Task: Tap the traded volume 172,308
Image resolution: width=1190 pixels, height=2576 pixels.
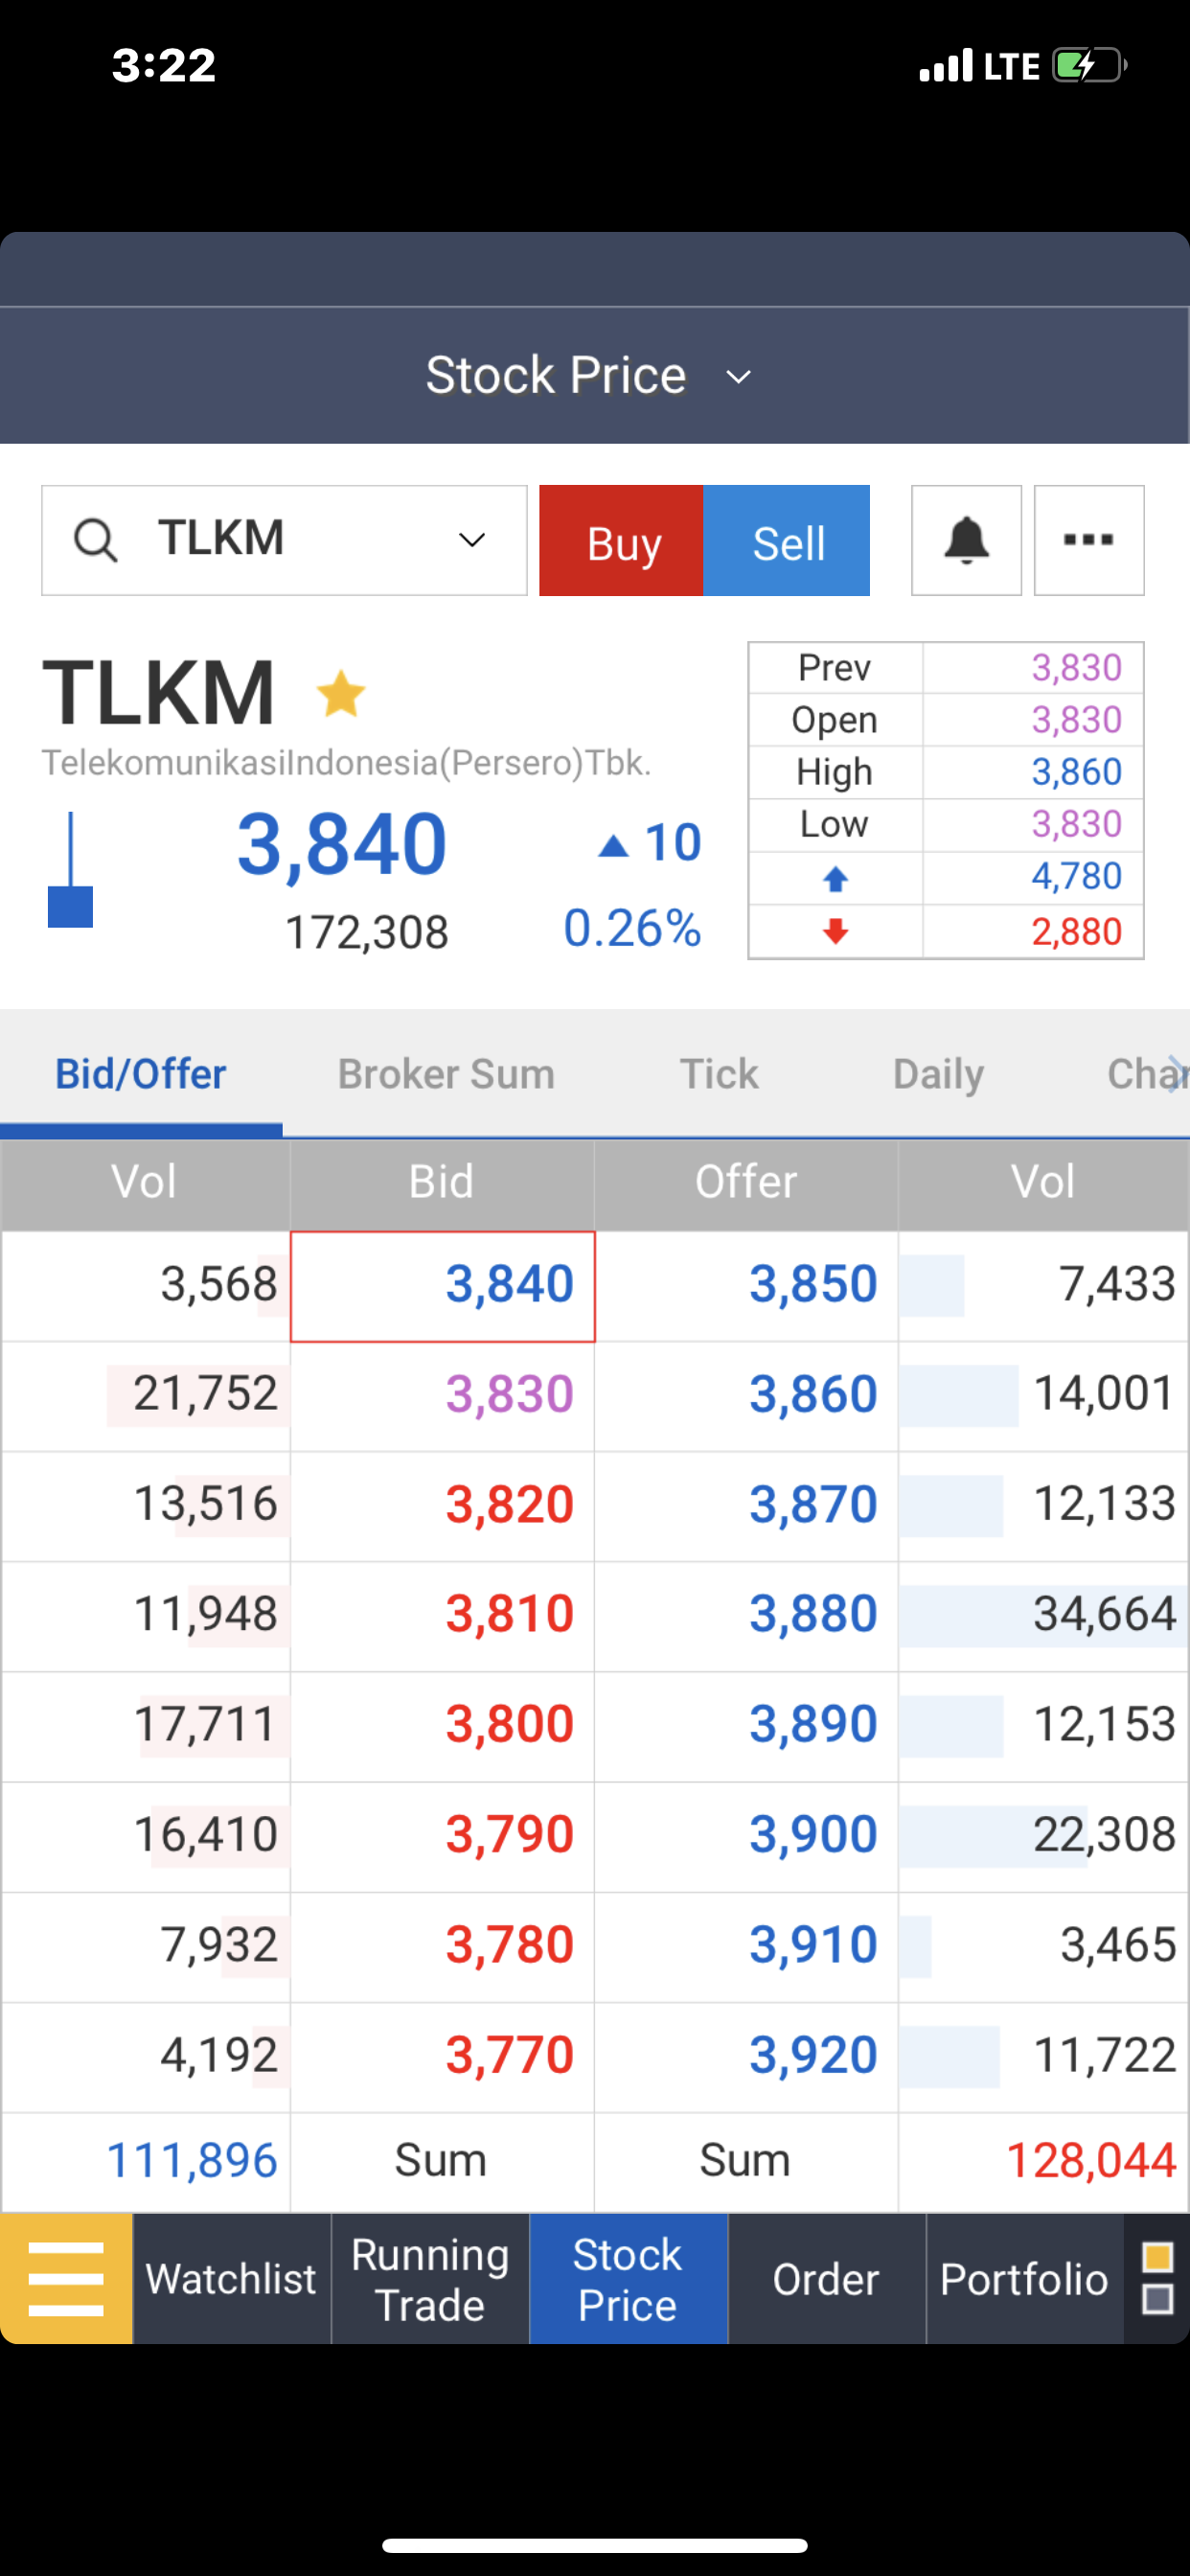Action: click(x=366, y=933)
